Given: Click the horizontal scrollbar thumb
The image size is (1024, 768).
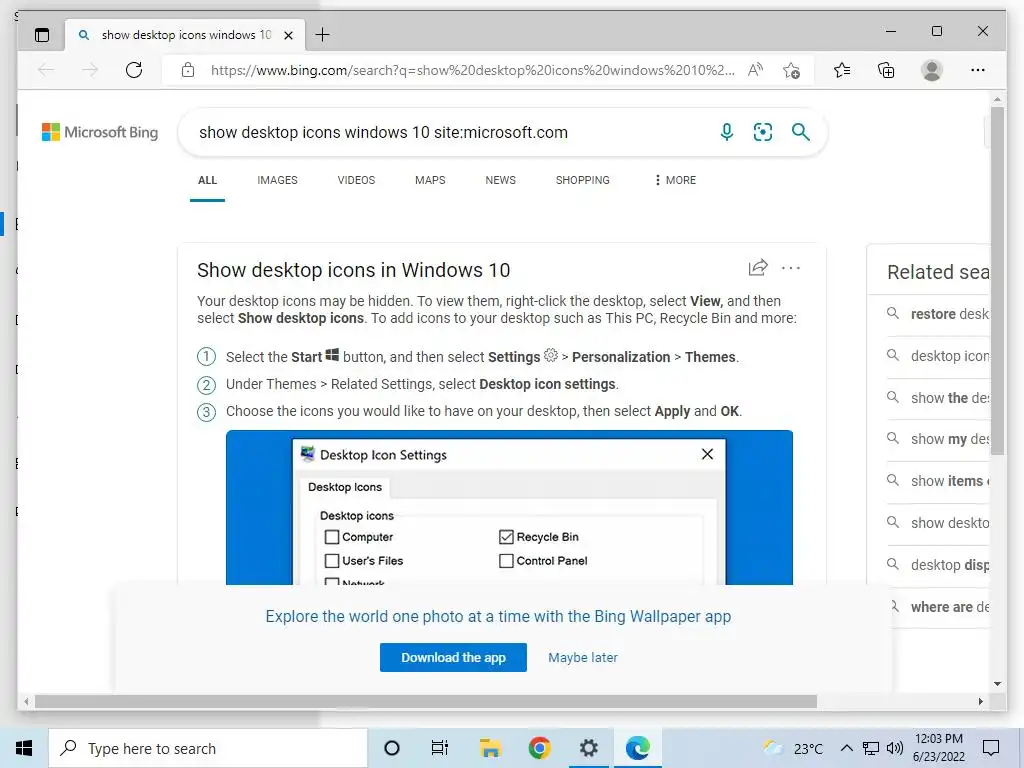Looking at the screenshot, I should pyautogui.click(x=426, y=701).
